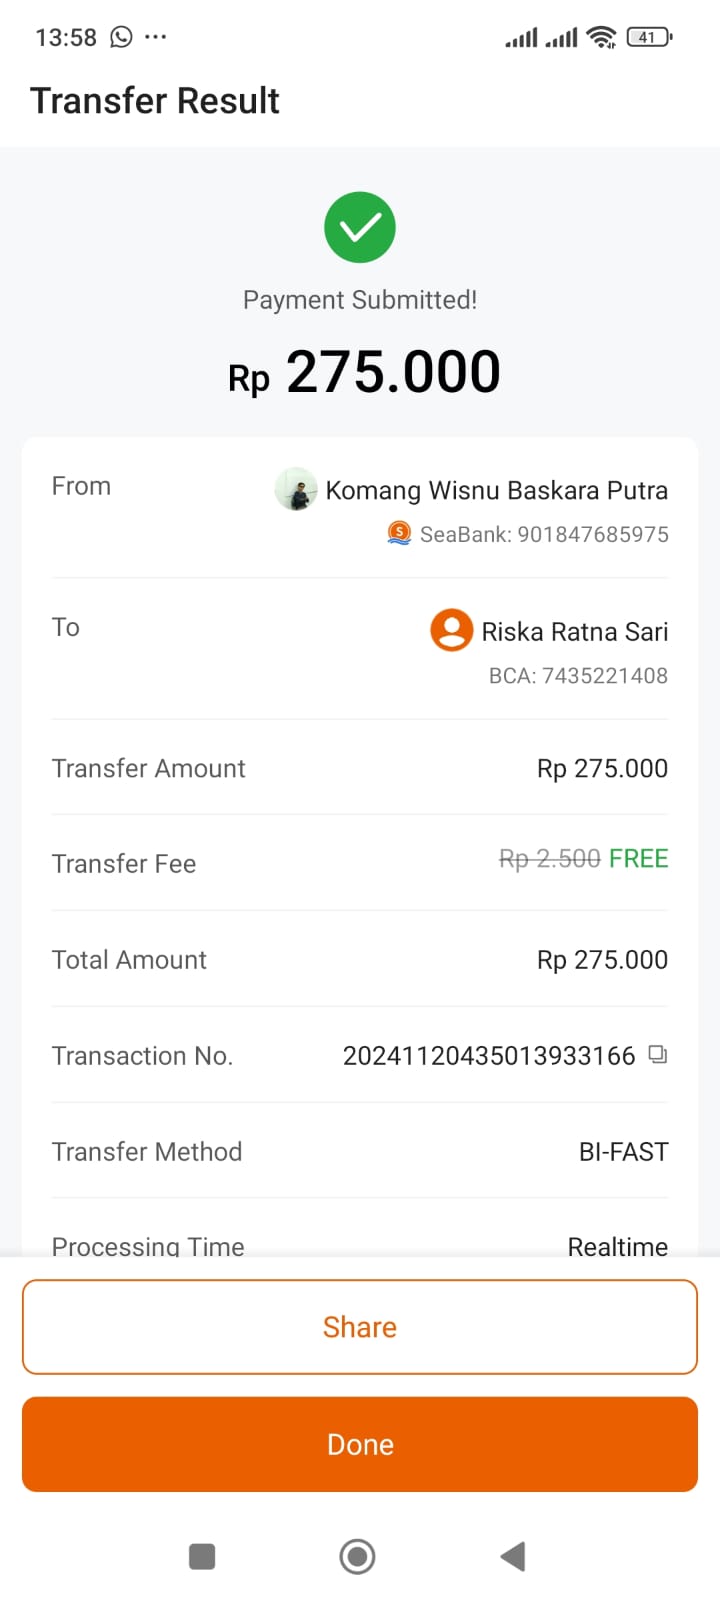Viewport: 720px width, 1600px height.
Task: Tap the WhatsApp notification icon
Action: tap(121, 37)
